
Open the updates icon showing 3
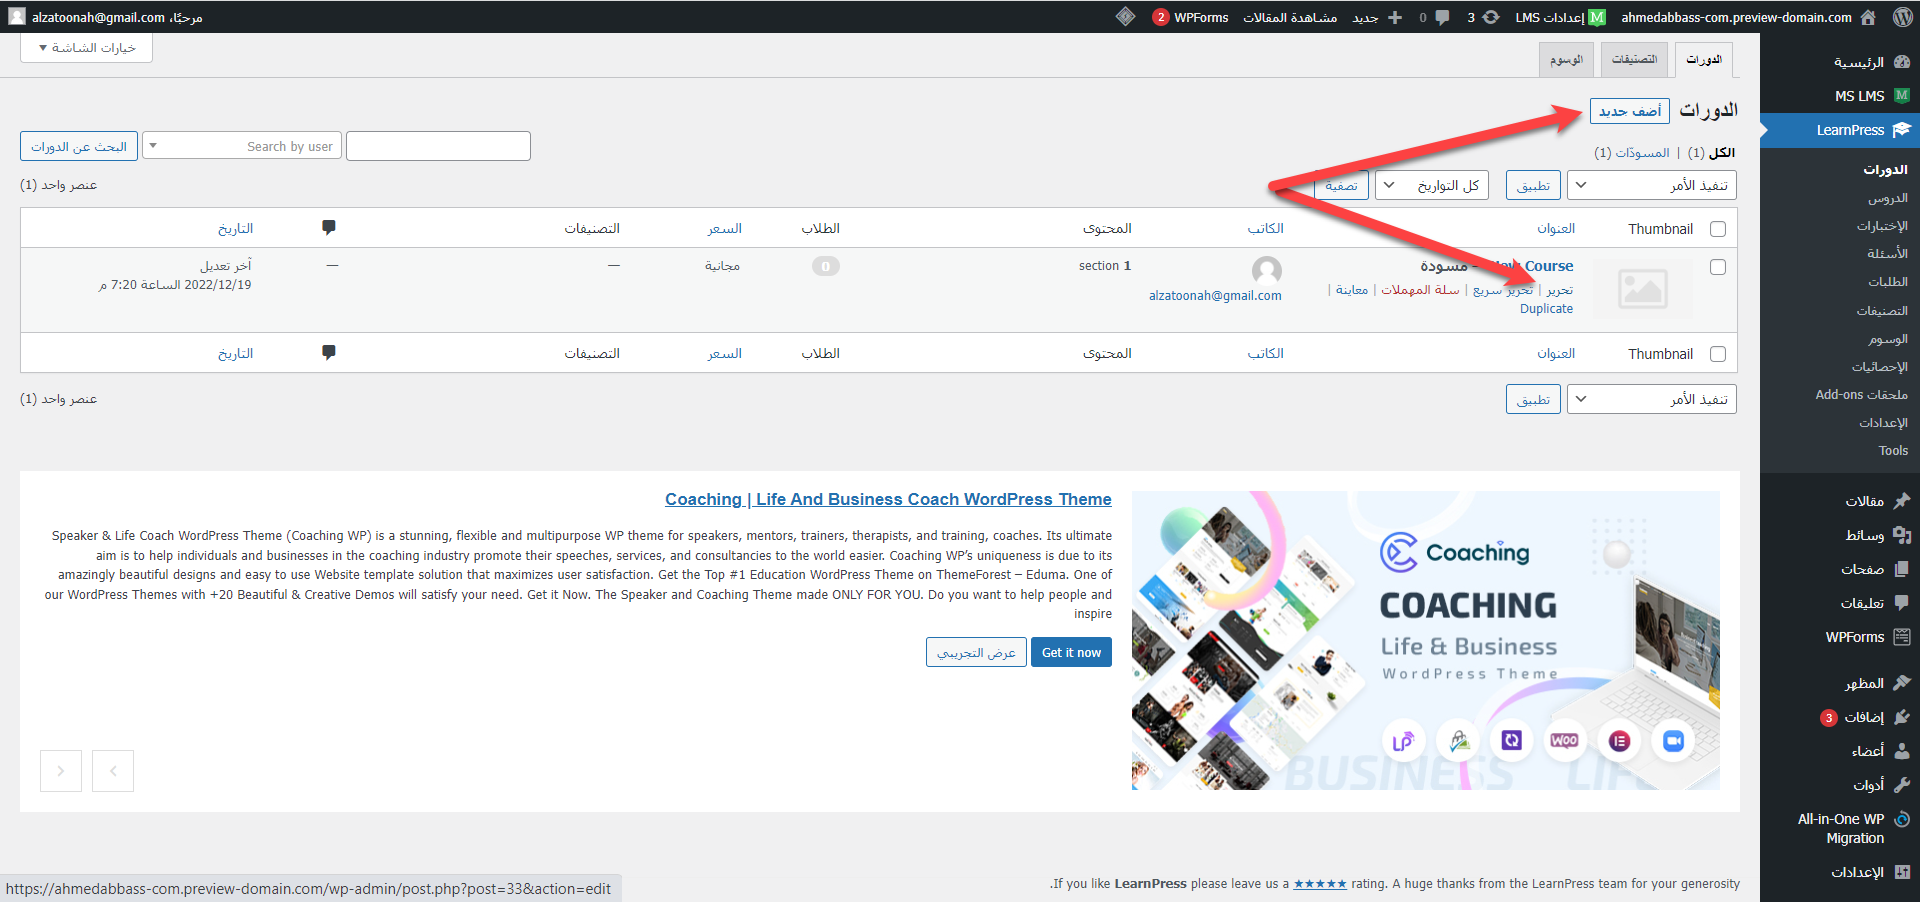(1490, 17)
